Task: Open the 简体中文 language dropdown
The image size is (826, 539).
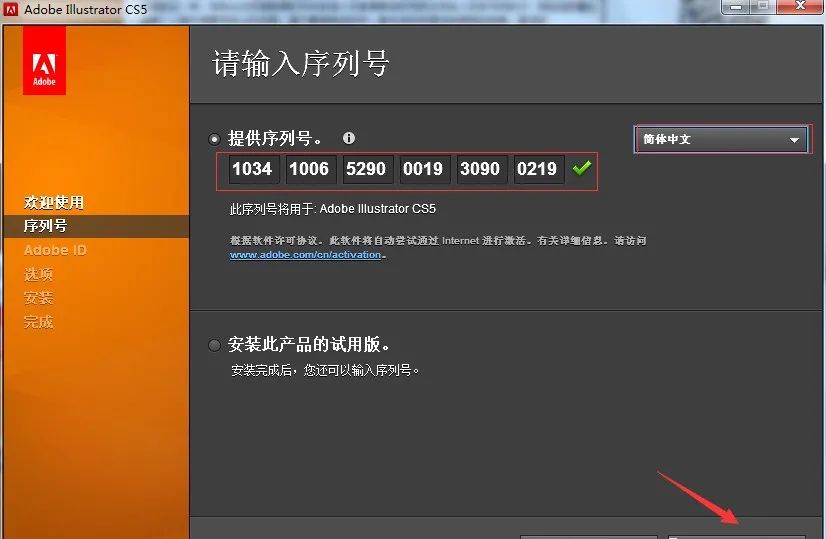Action: tap(721, 139)
